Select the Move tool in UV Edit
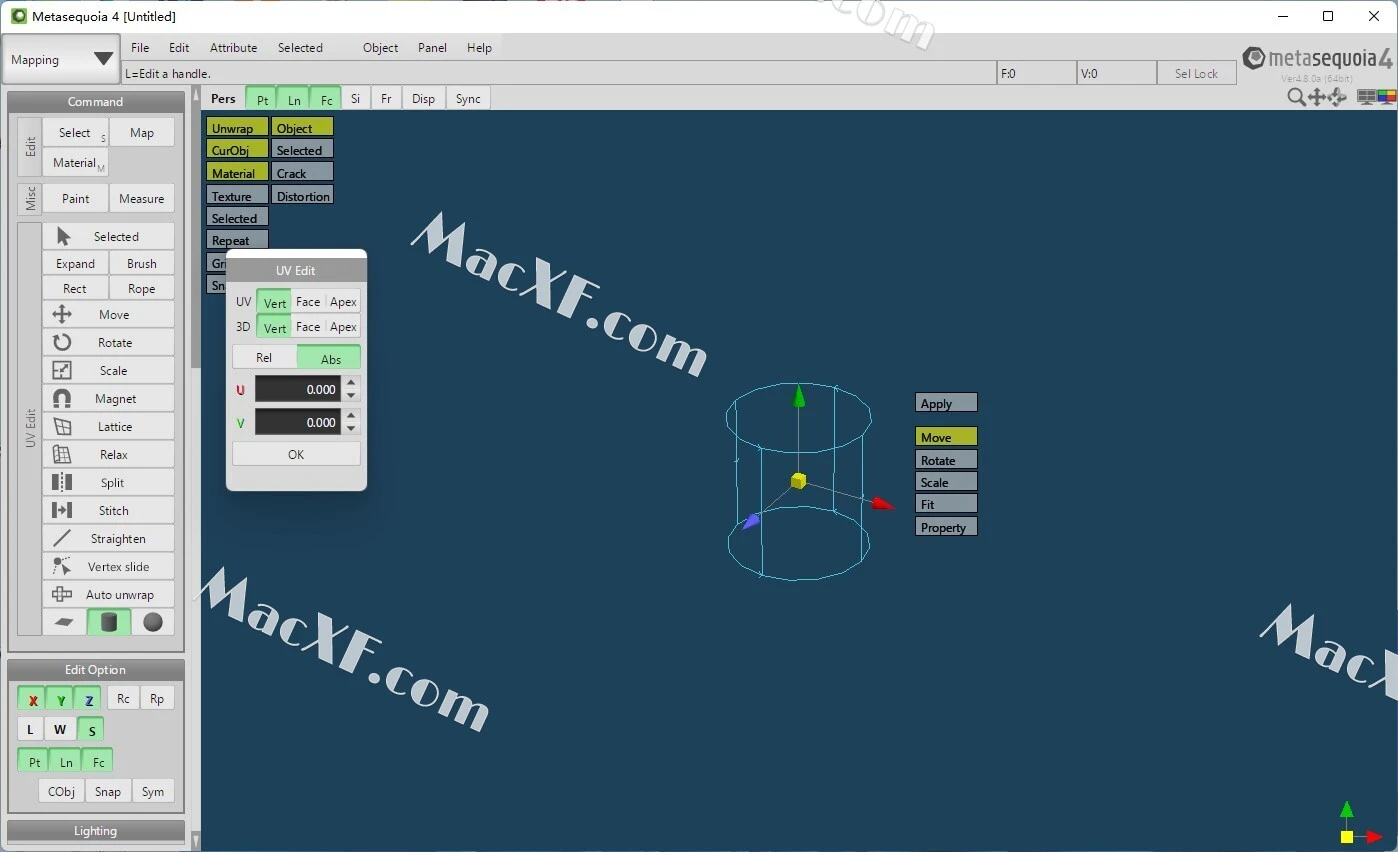The image size is (1398, 852). [x=108, y=314]
